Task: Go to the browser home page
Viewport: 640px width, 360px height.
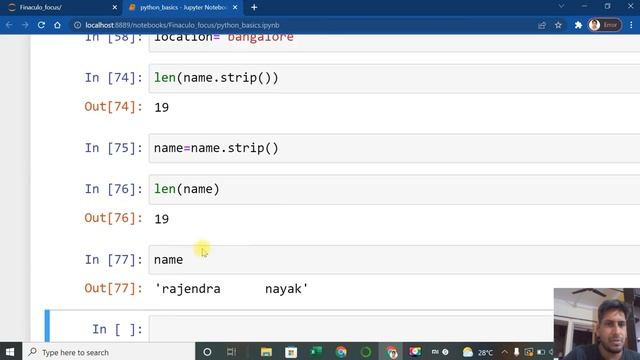Action: (x=57, y=25)
